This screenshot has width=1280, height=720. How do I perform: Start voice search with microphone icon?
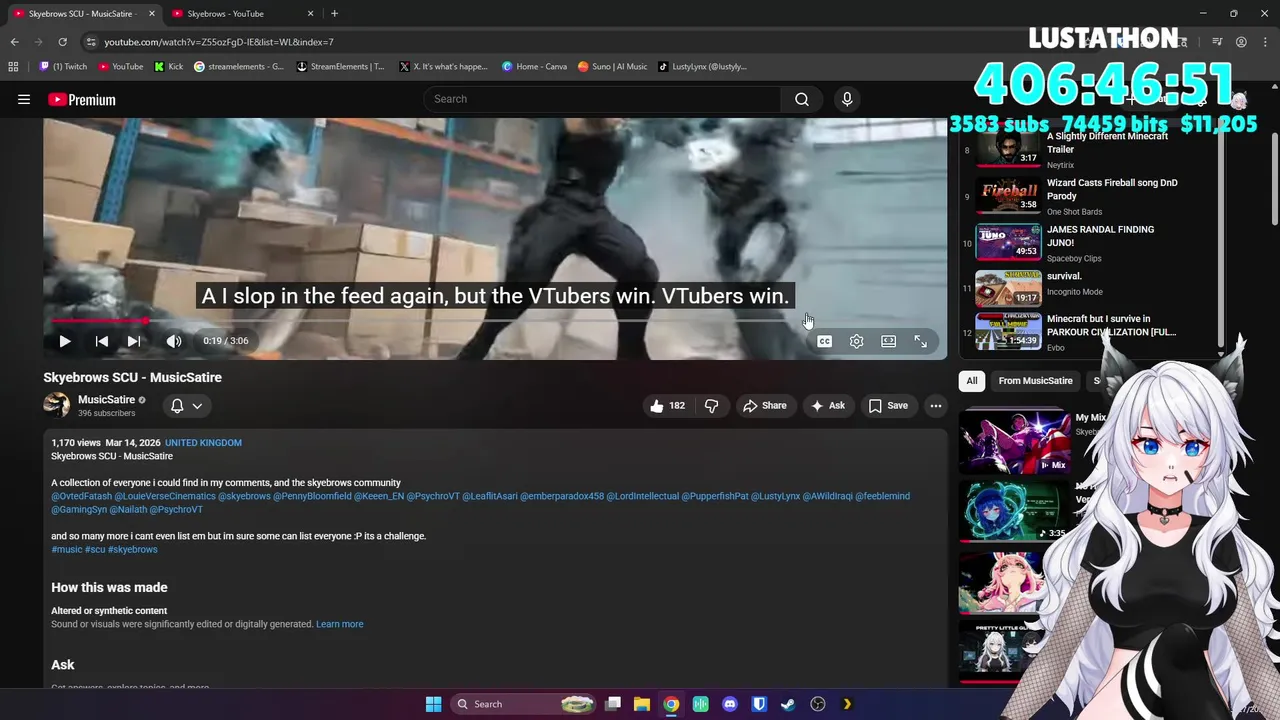847,99
